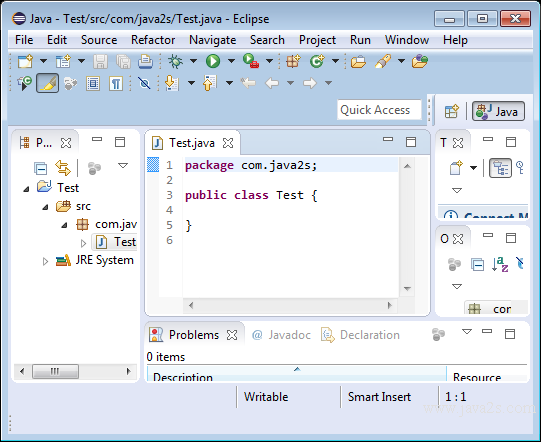Click the Print icon

click(145, 62)
